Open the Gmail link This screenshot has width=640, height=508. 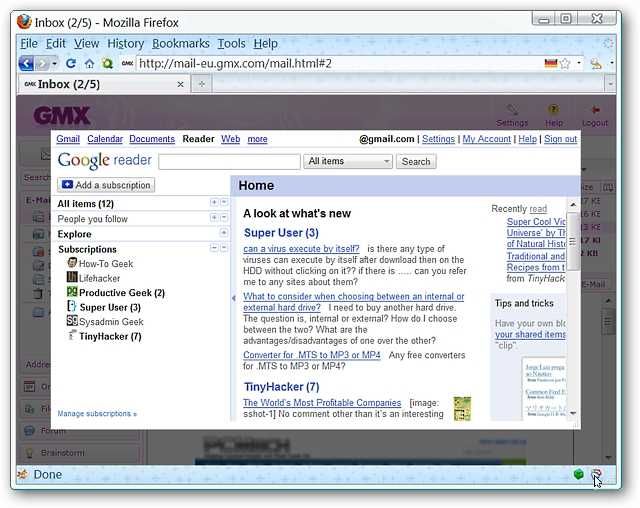[x=68, y=139]
